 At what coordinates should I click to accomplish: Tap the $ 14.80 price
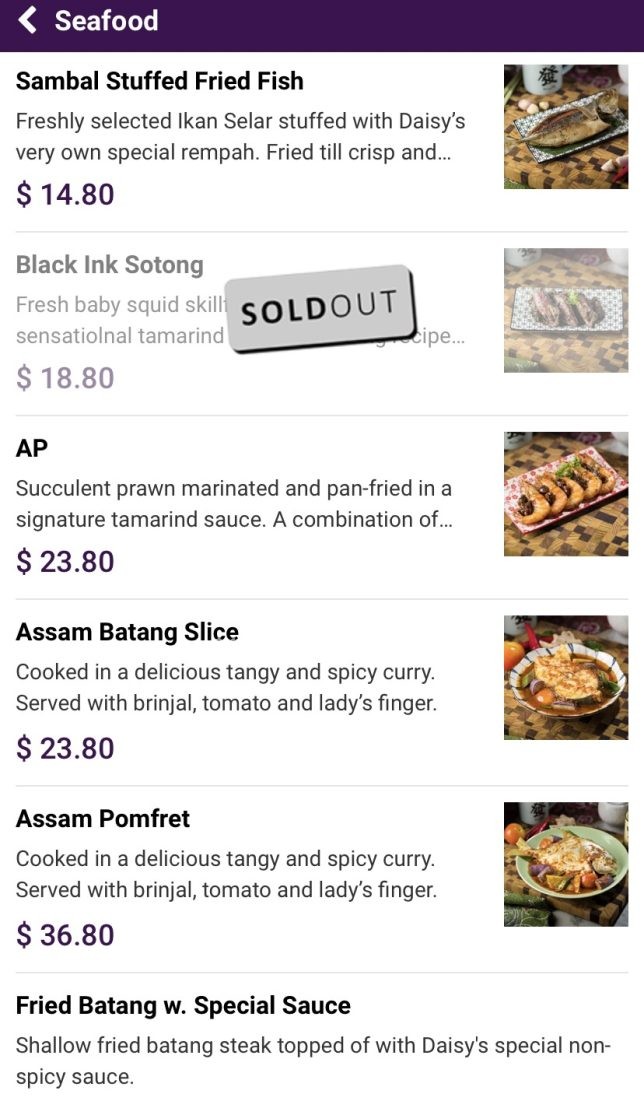65,194
